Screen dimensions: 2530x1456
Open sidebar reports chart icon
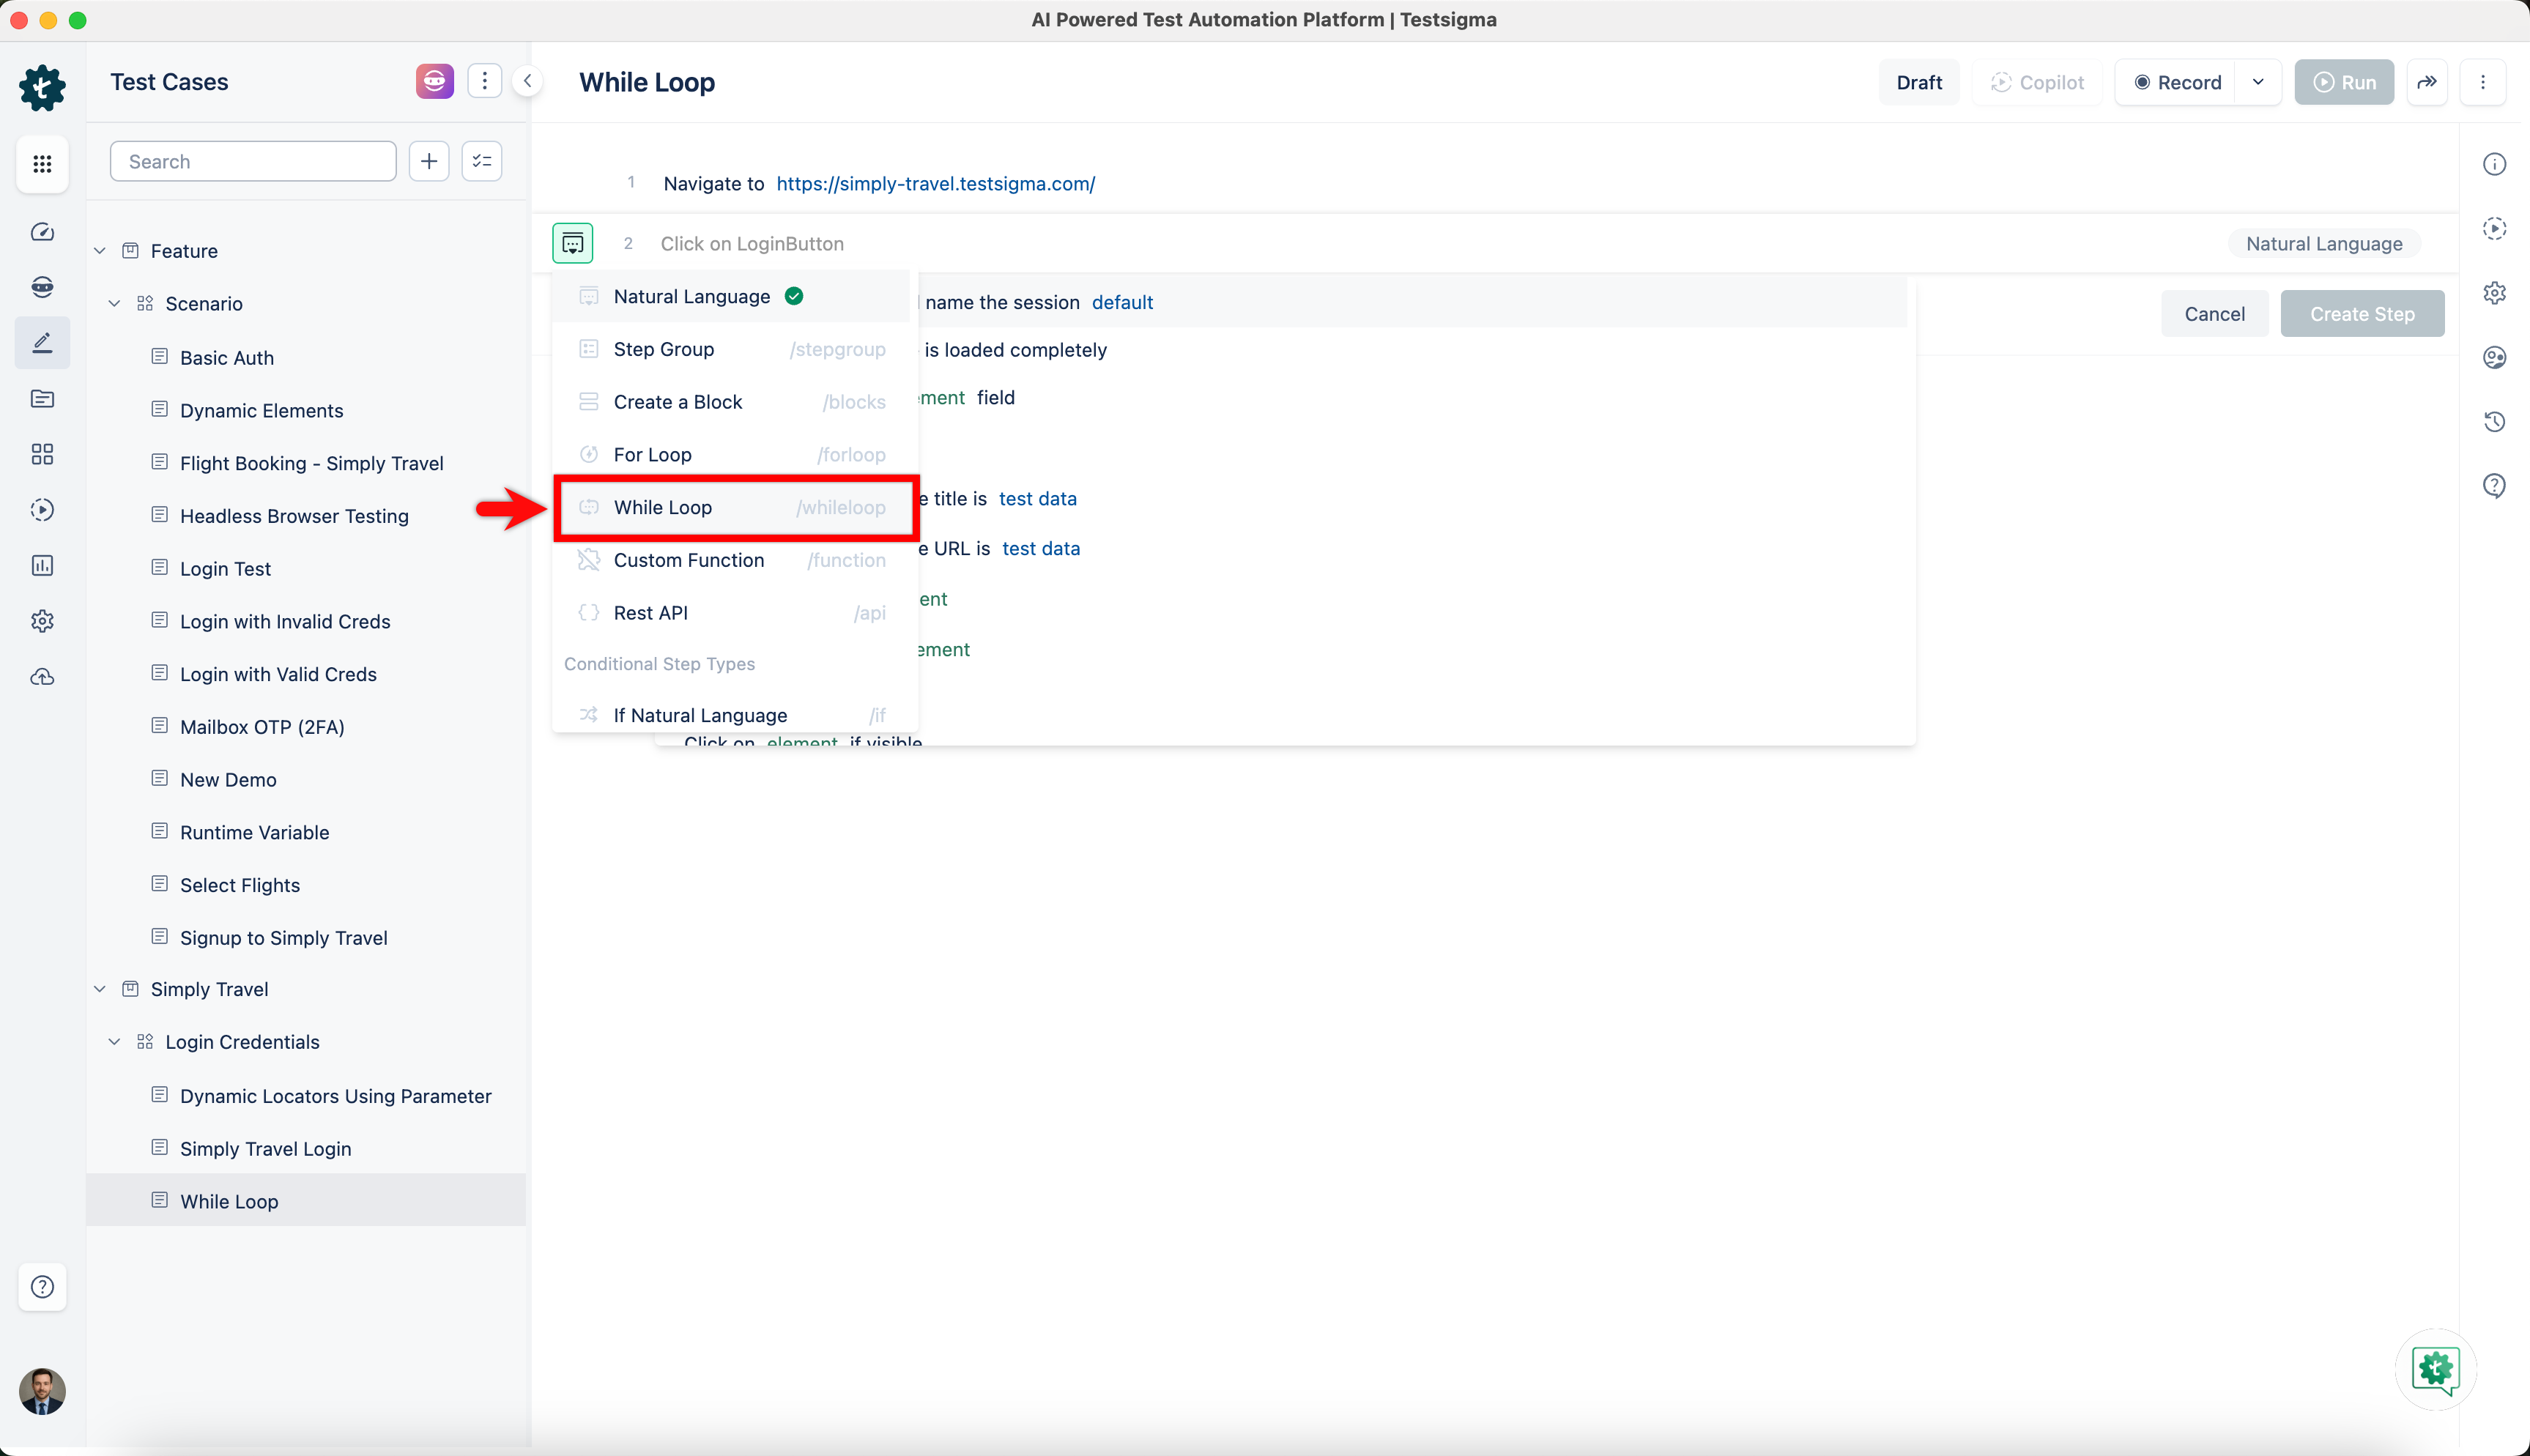(42, 565)
